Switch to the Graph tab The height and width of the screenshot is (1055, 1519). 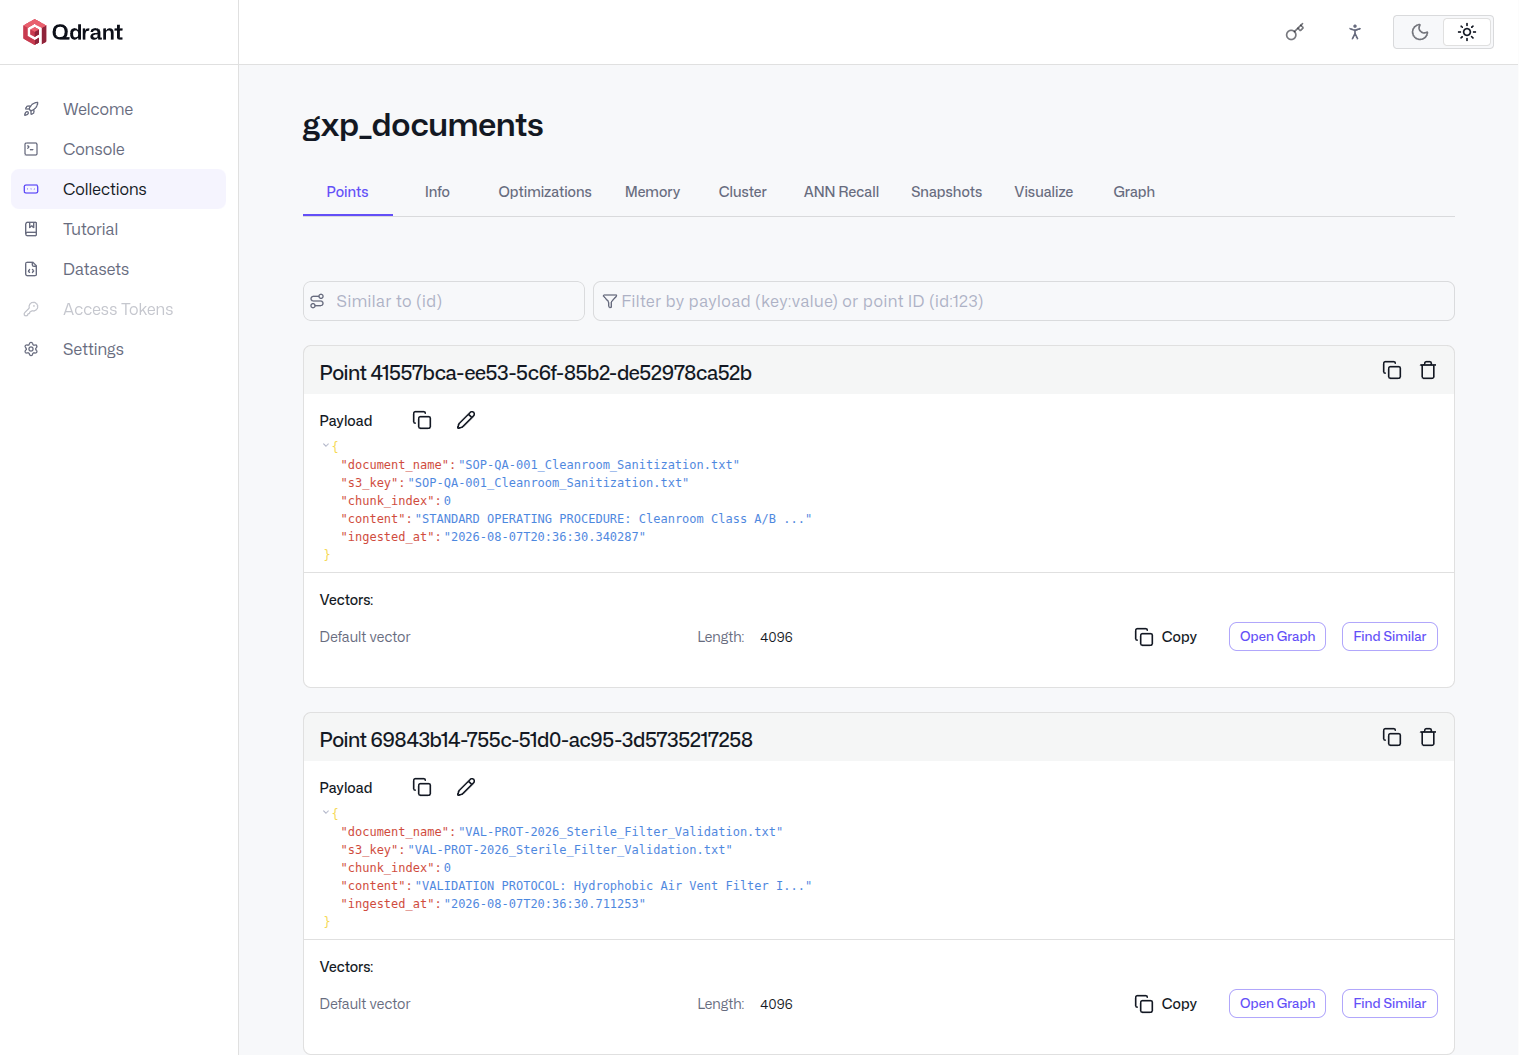tap(1134, 192)
